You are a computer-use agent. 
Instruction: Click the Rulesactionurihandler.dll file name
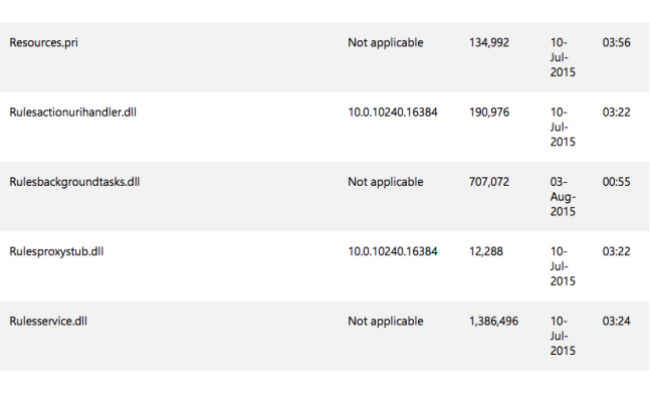[x=73, y=112]
